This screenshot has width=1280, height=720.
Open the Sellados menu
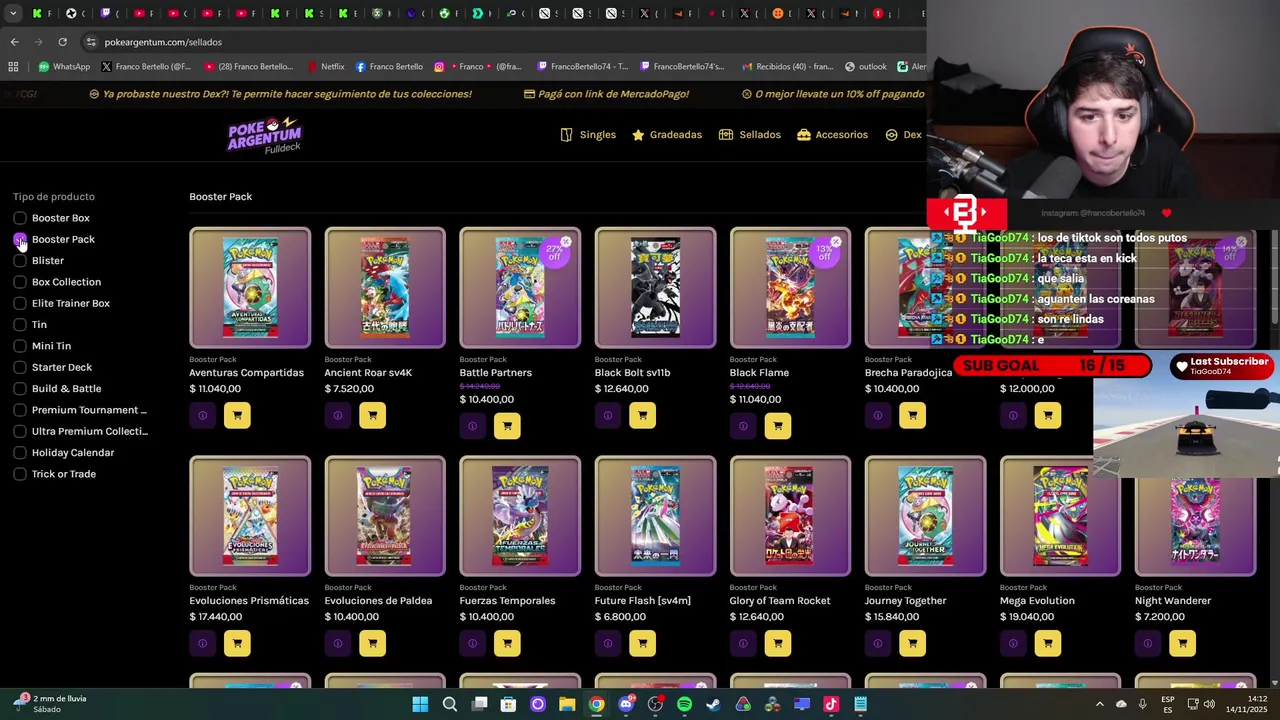(x=750, y=135)
